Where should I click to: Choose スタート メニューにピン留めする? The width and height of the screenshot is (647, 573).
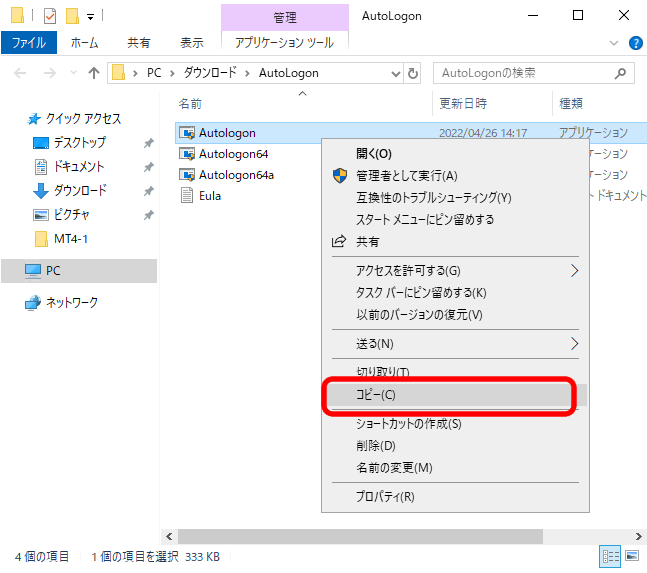tap(455, 219)
